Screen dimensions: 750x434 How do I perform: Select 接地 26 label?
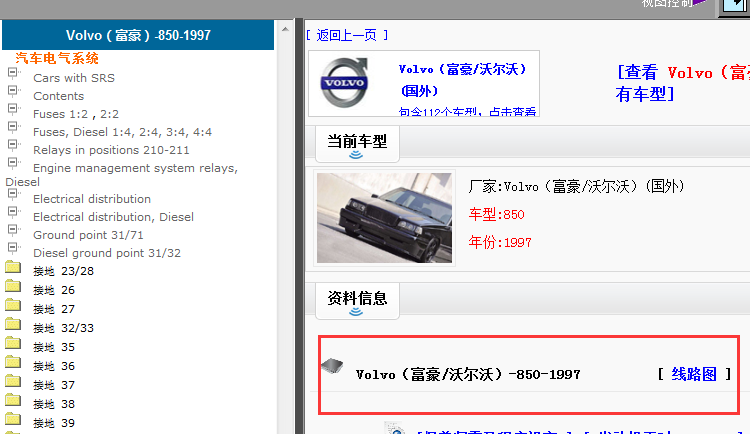tap(54, 290)
